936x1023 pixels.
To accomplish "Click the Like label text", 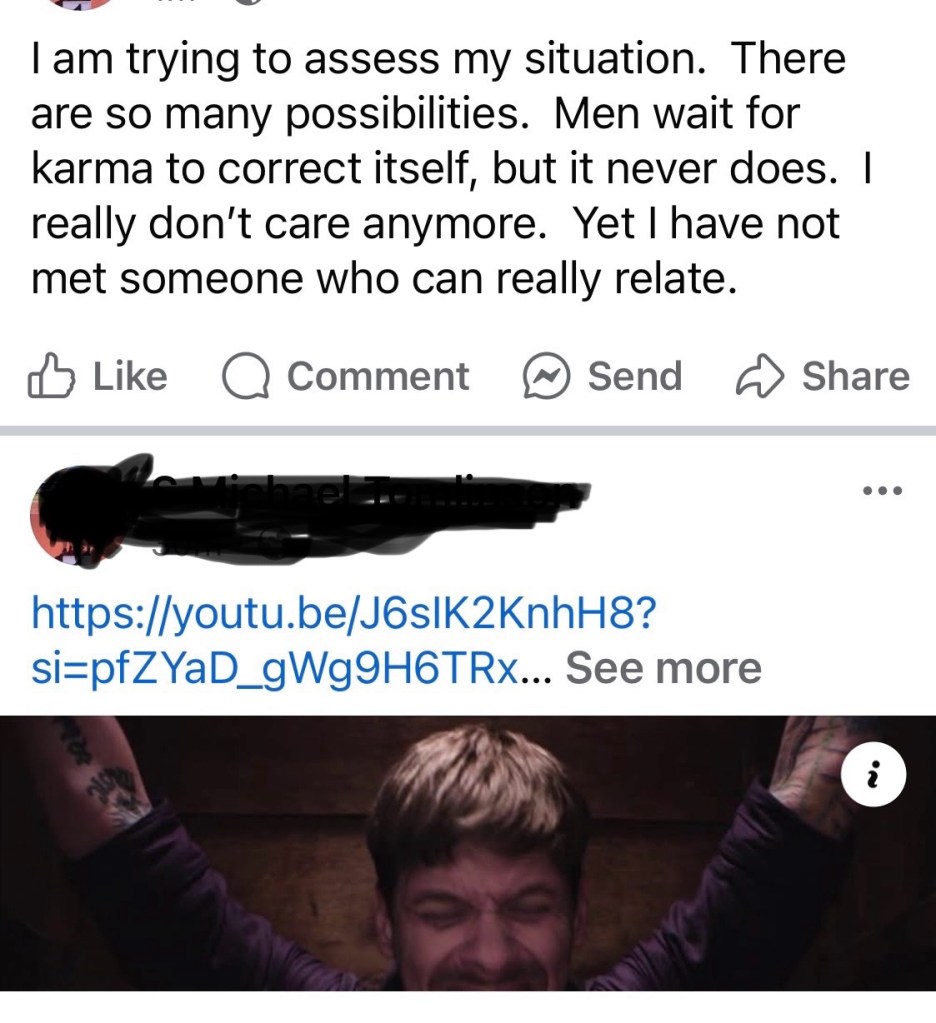I will [130, 376].
